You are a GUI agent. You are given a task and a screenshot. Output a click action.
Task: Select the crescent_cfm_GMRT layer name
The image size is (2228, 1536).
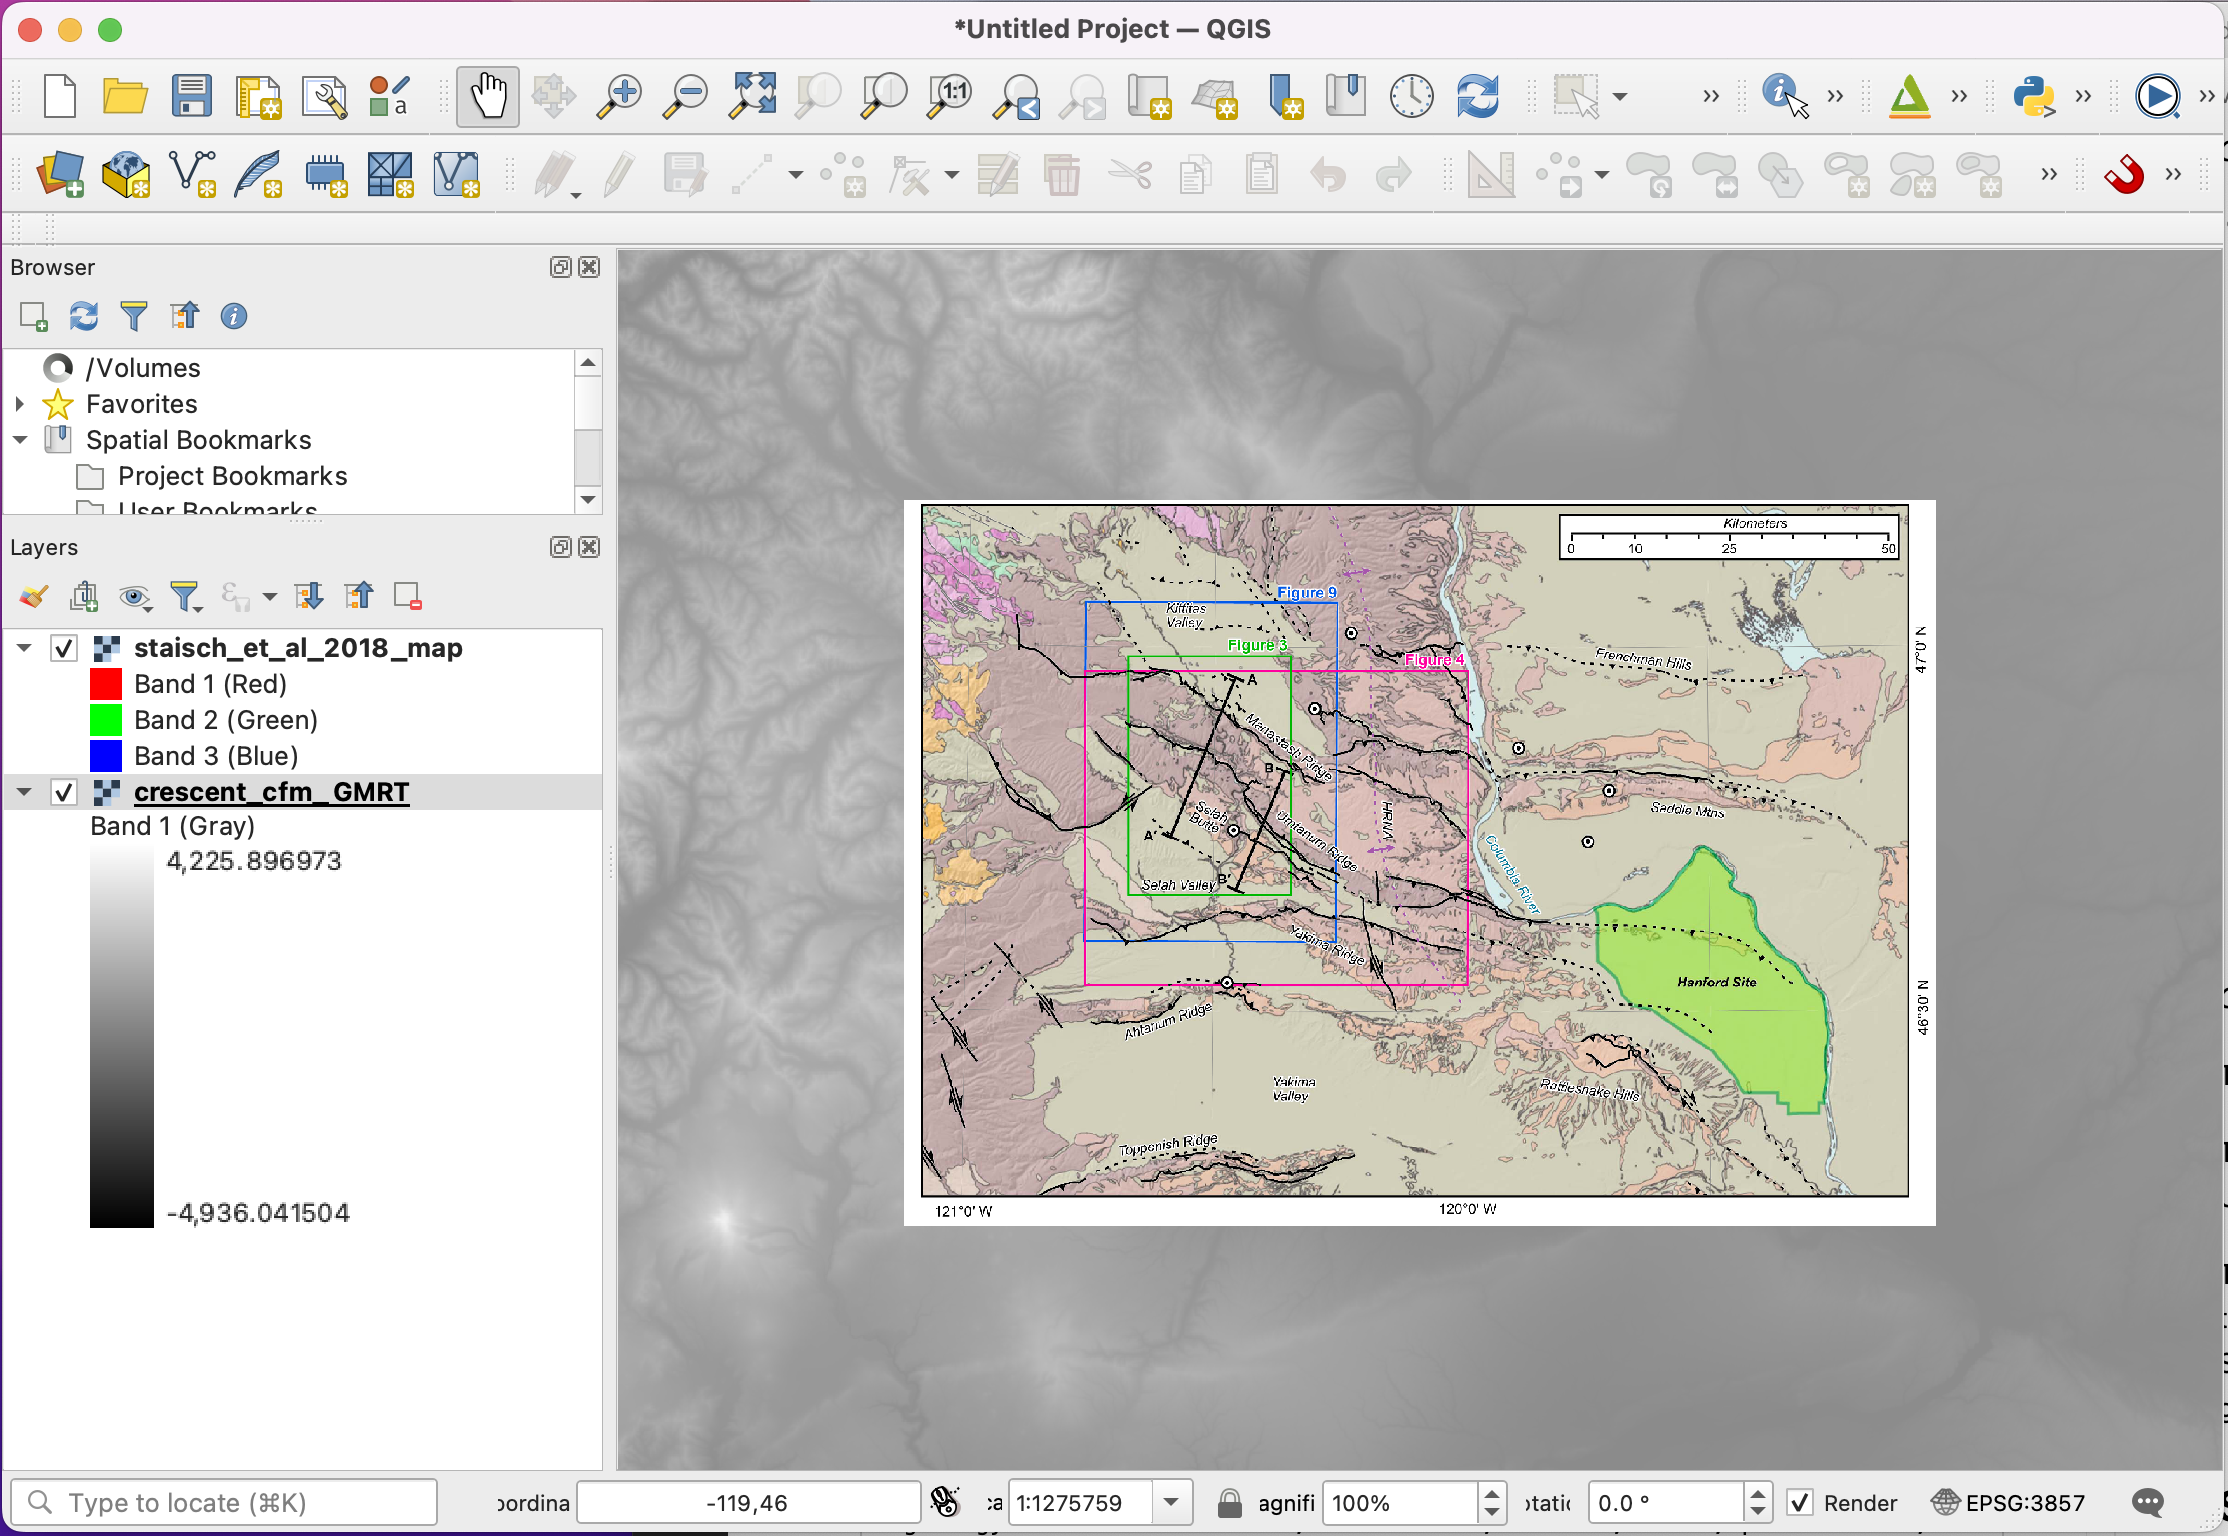click(x=271, y=793)
